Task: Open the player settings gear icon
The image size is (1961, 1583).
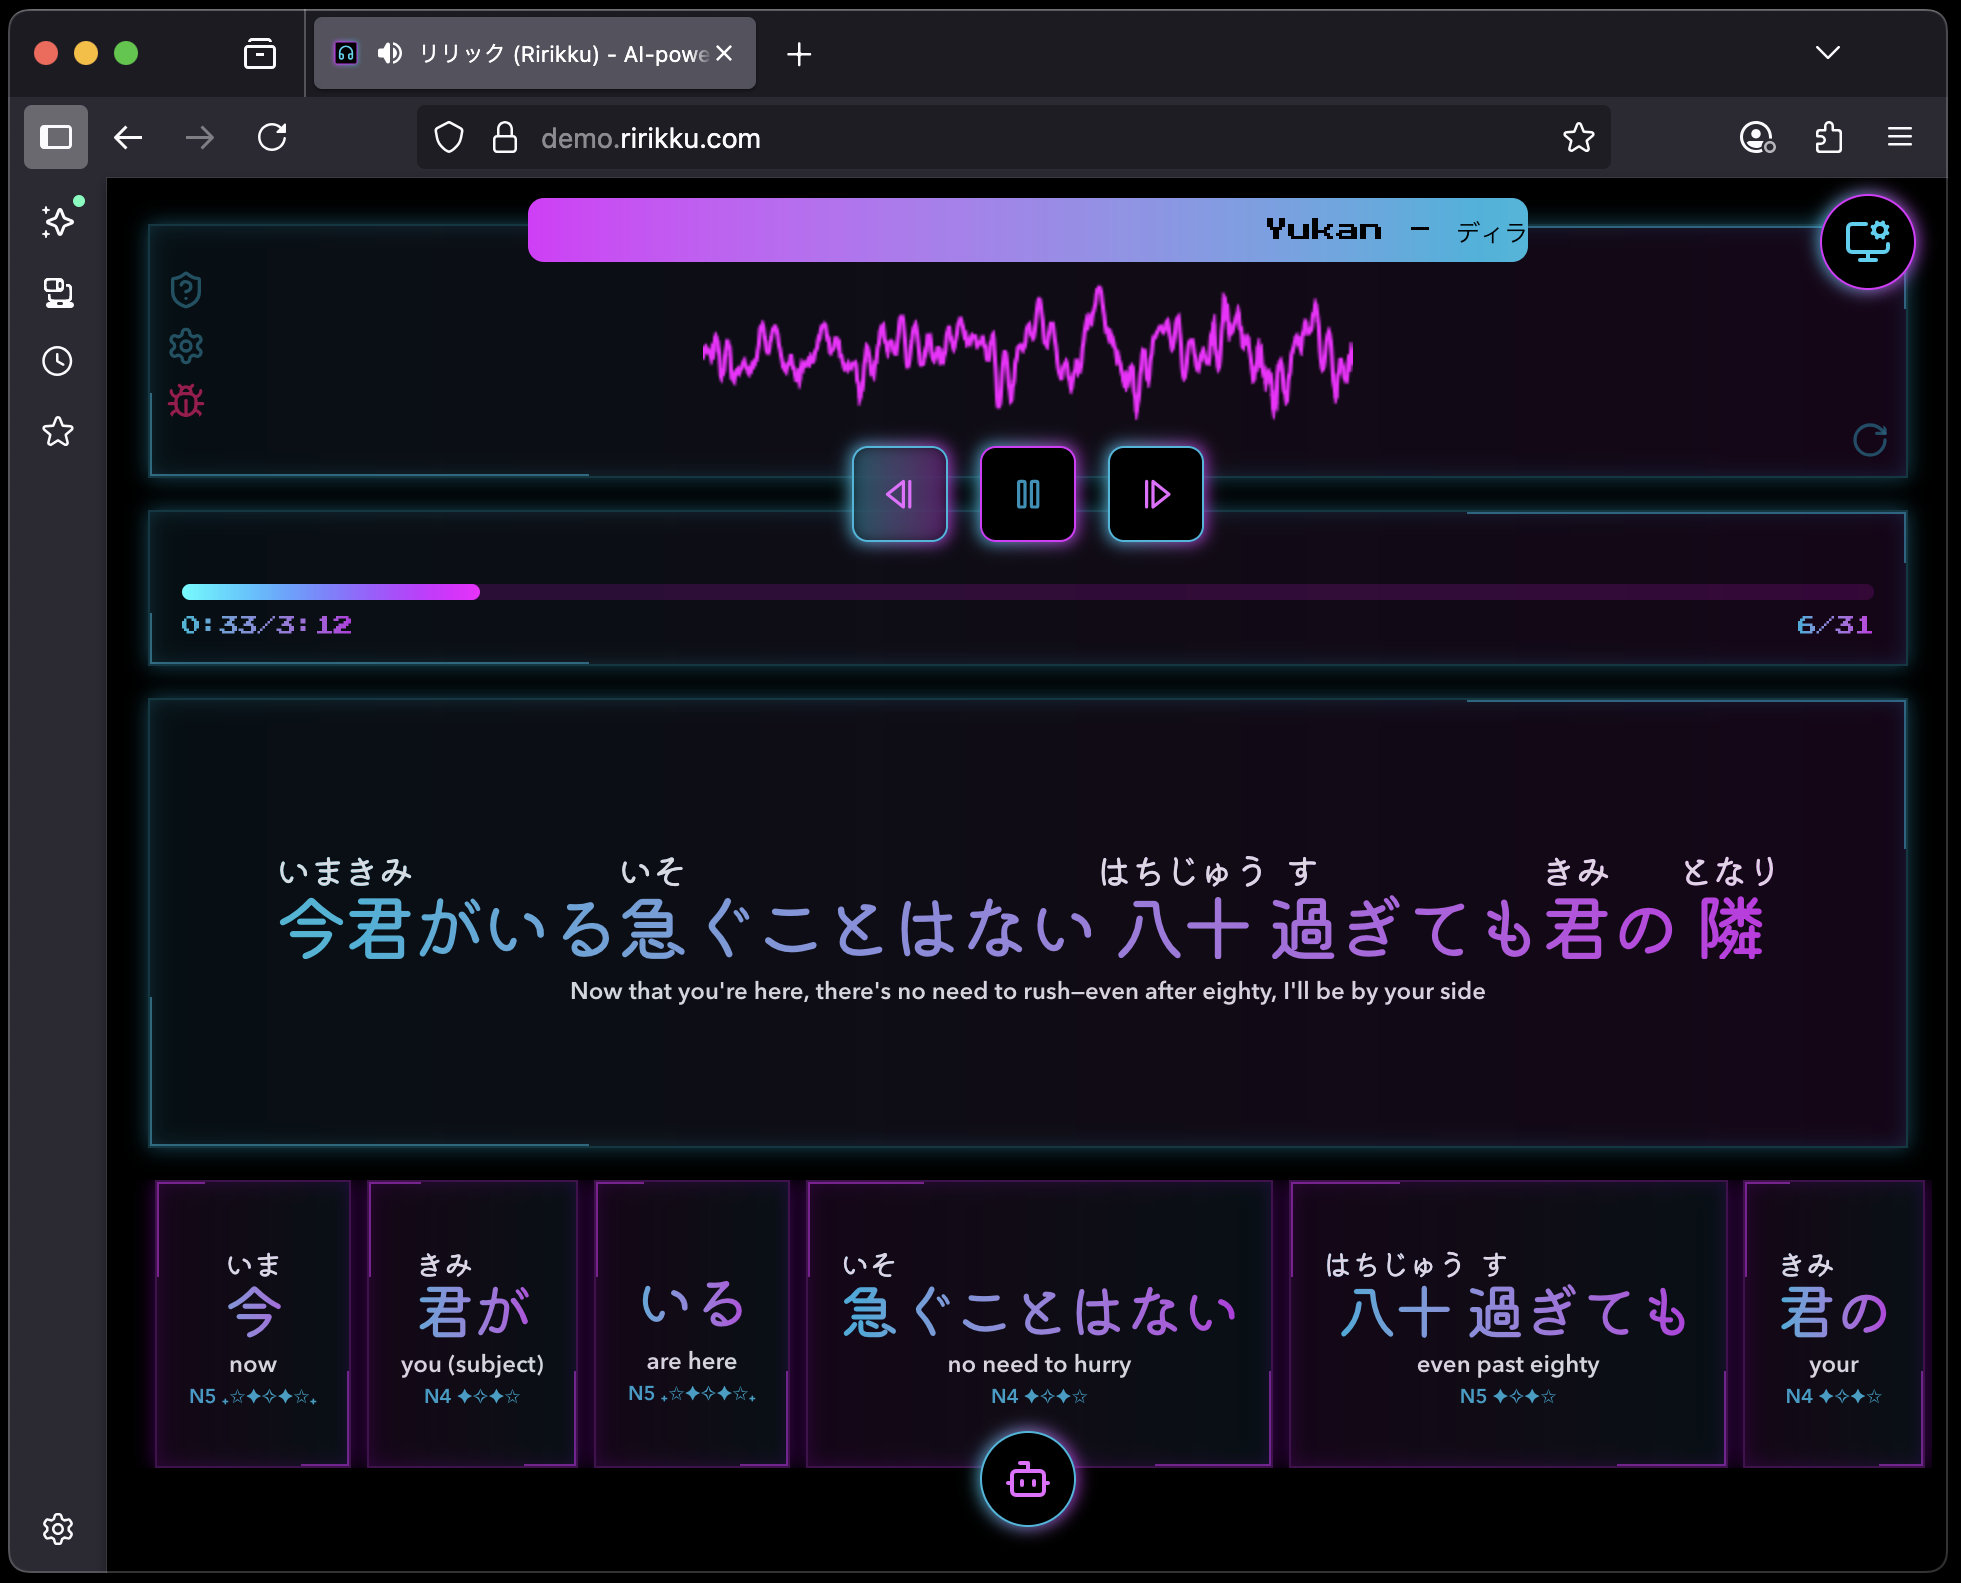Action: tap(186, 346)
